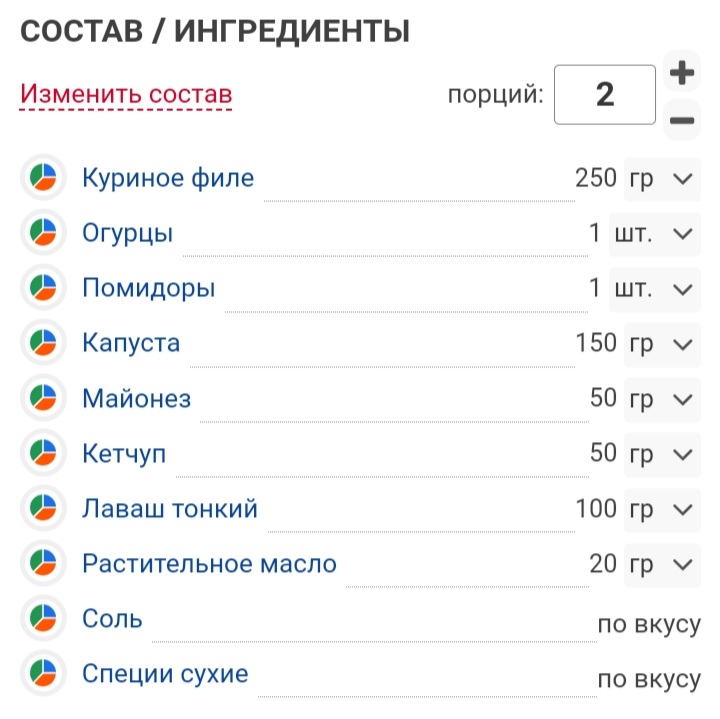720x719 pixels.
Task: Decrease portions with the minus button
Action: (x=681, y=120)
